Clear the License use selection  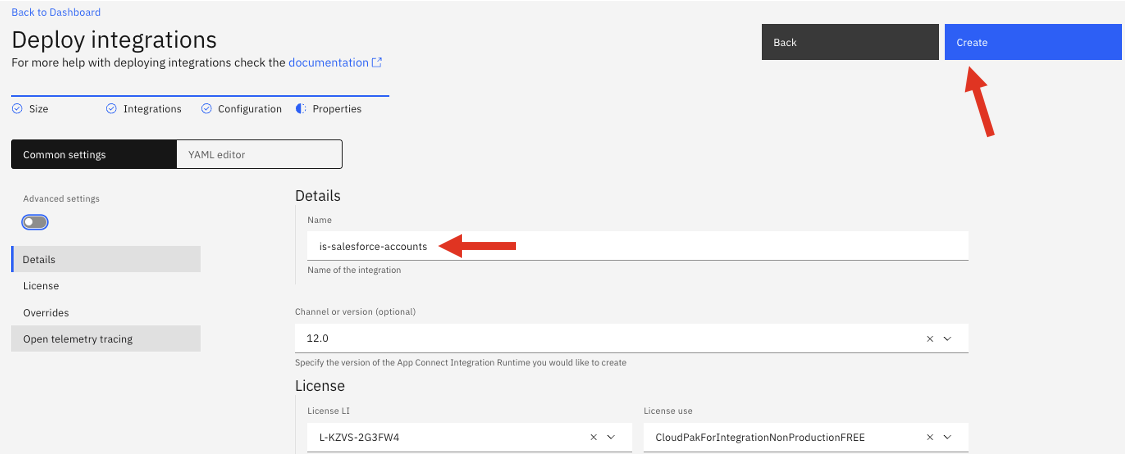point(930,437)
